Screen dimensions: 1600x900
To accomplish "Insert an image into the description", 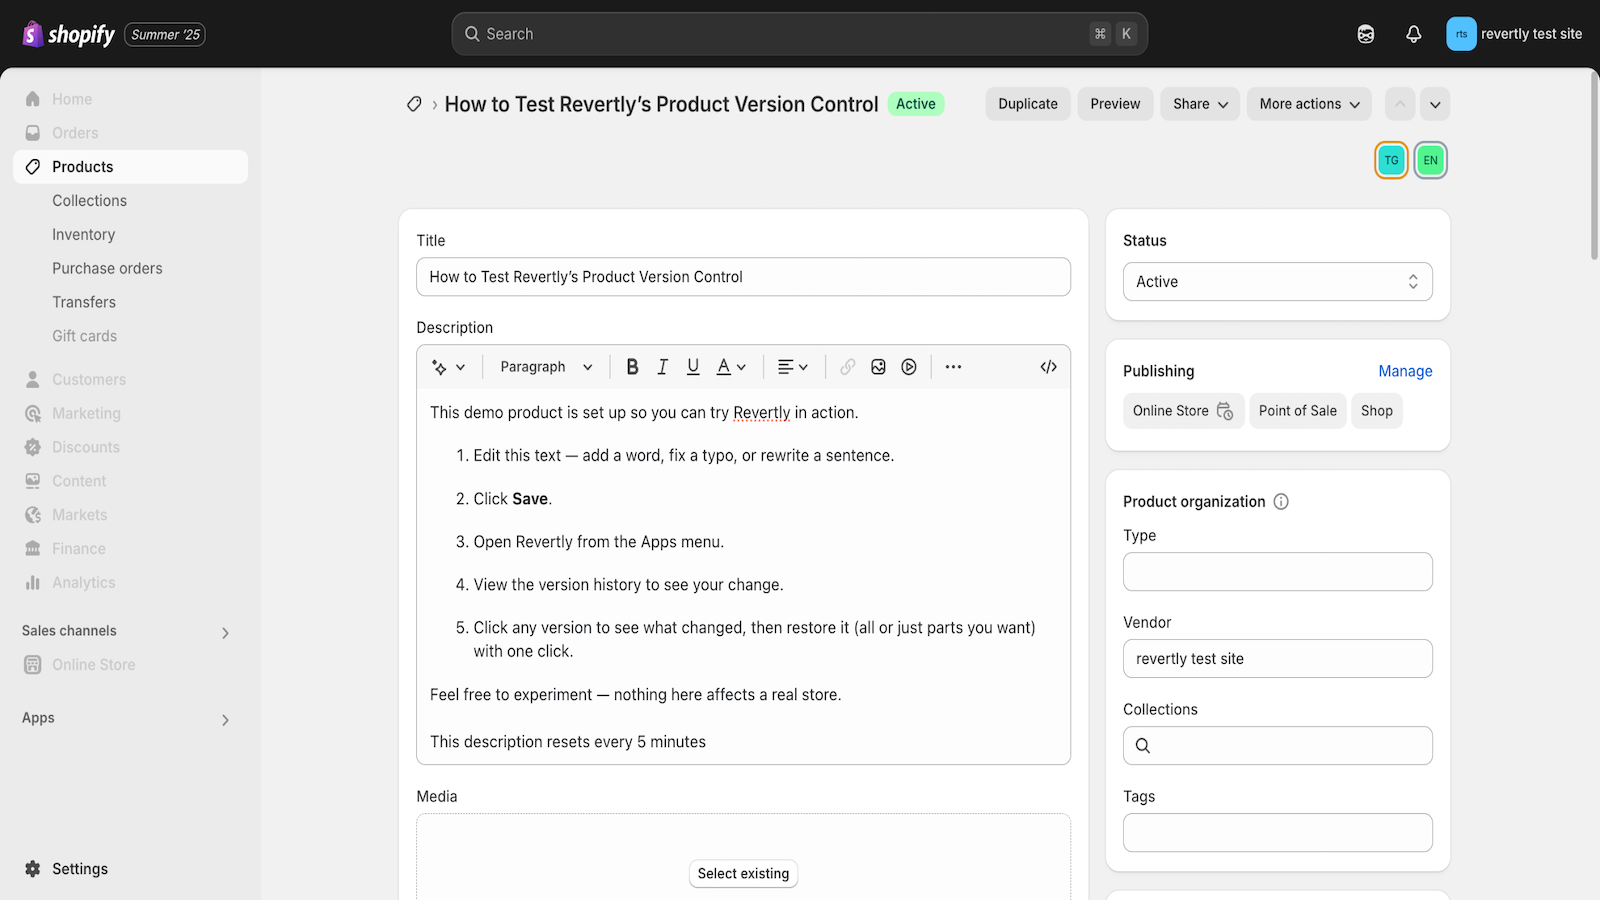I will (878, 366).
